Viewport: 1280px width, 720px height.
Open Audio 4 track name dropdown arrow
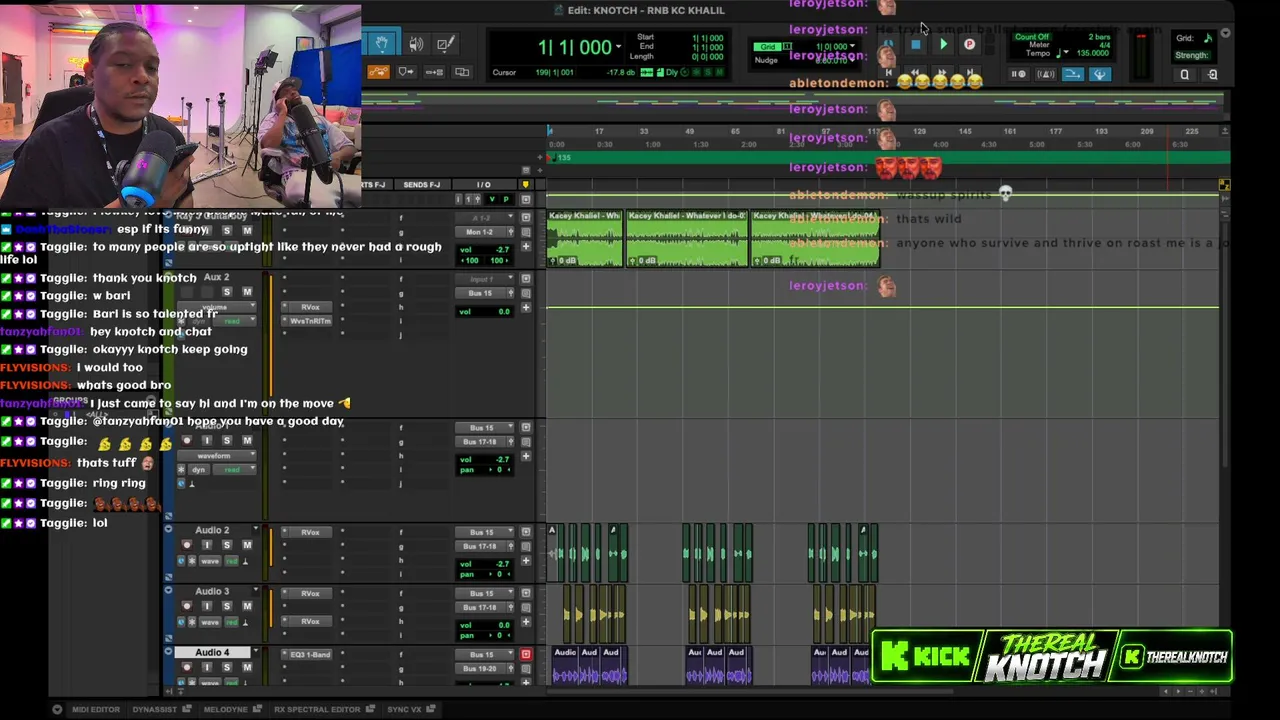(x=255, y=652)
